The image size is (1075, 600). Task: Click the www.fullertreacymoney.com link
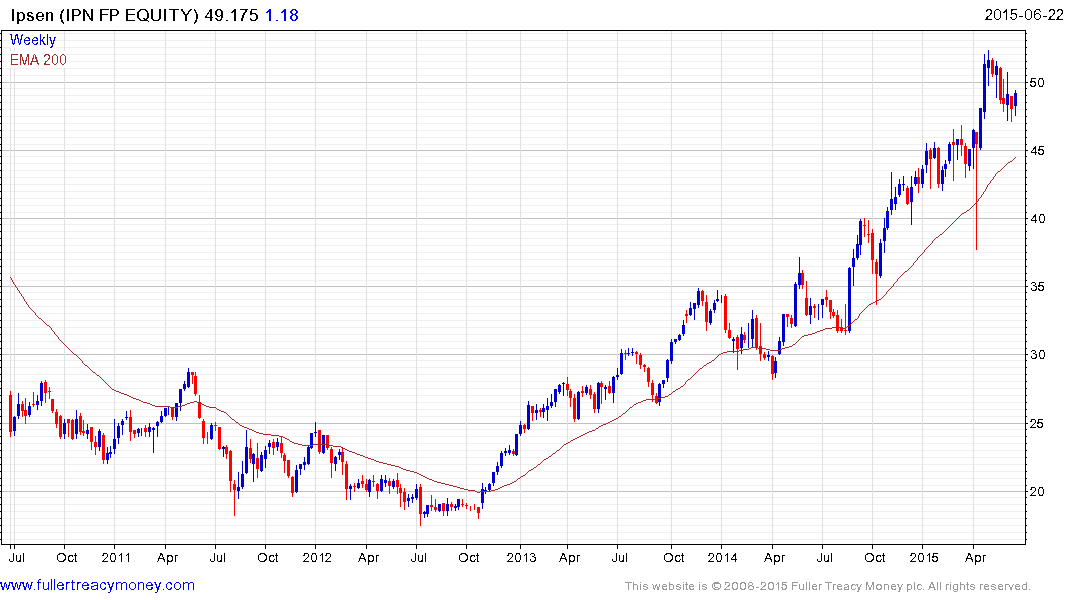click(98, 585)
